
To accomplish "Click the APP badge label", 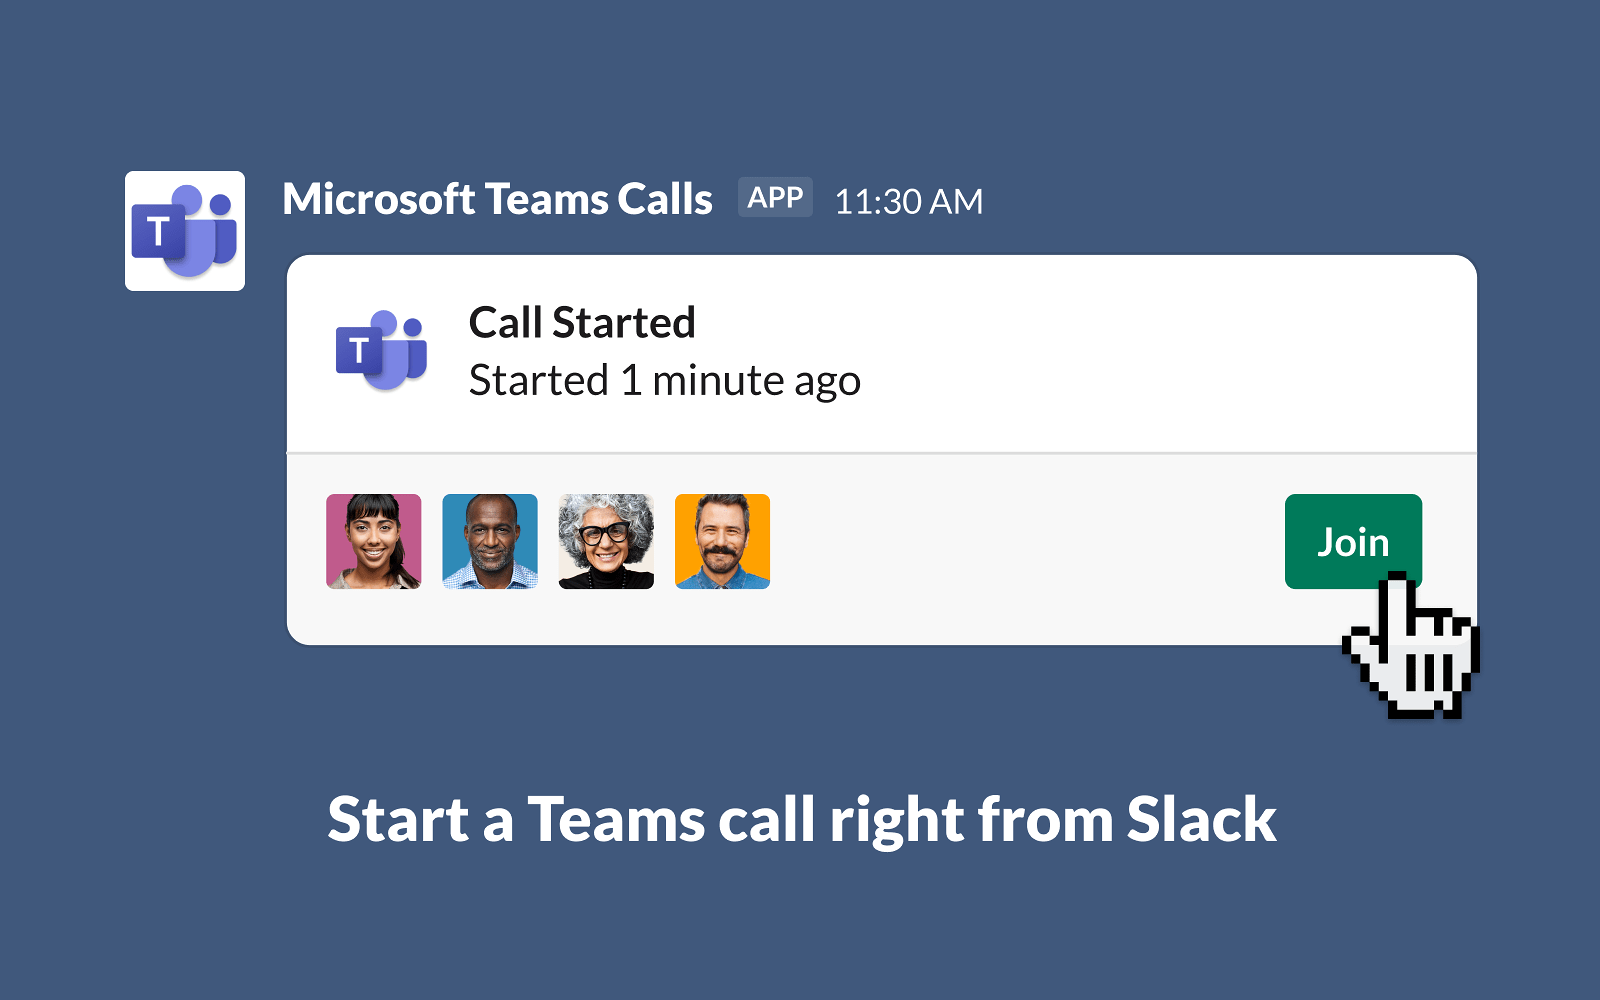I will (775, 197).
